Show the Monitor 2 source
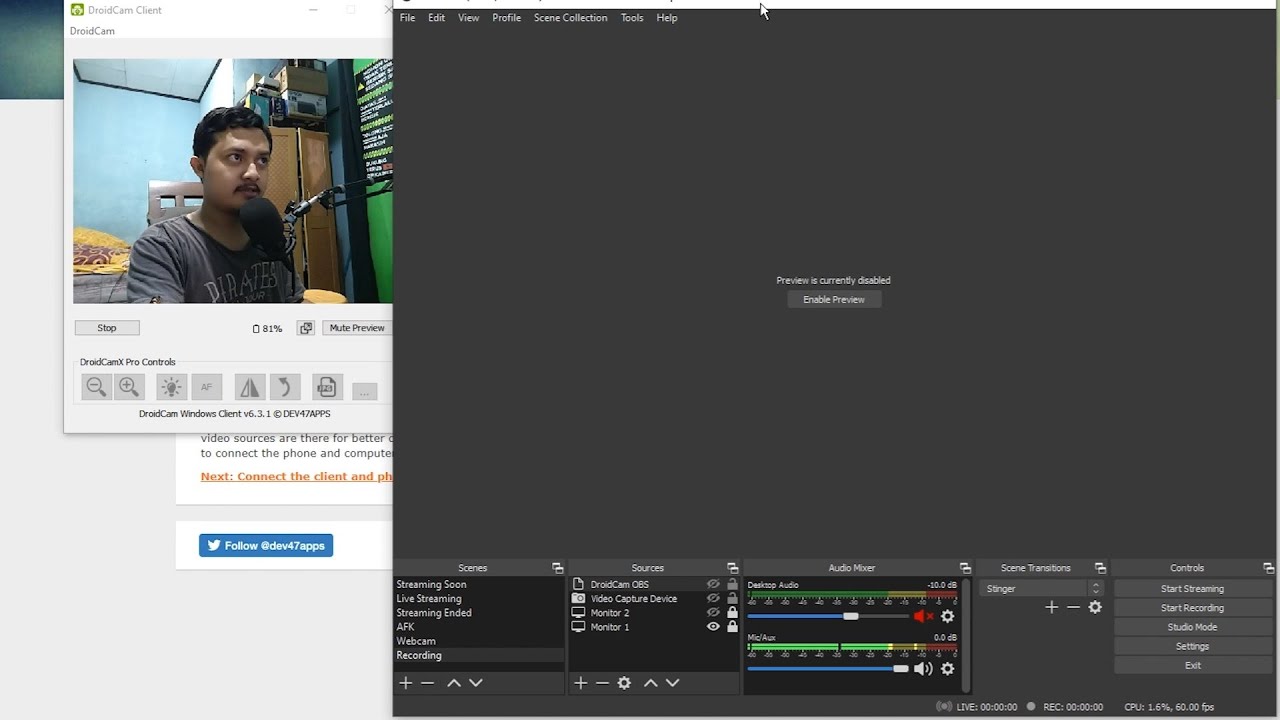The image size is (1280, 720). coord(713,613)
